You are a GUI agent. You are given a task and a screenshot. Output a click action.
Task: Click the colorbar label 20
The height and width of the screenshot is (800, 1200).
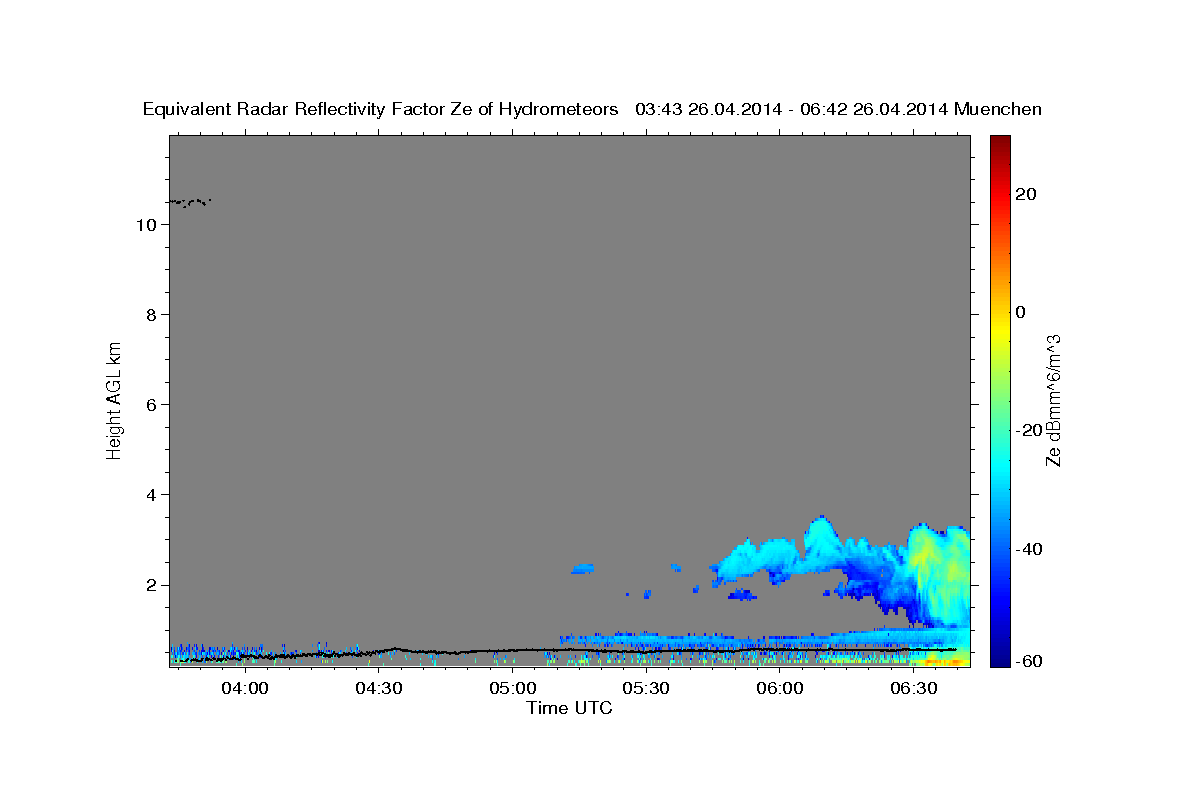(x=1027, y=194)
